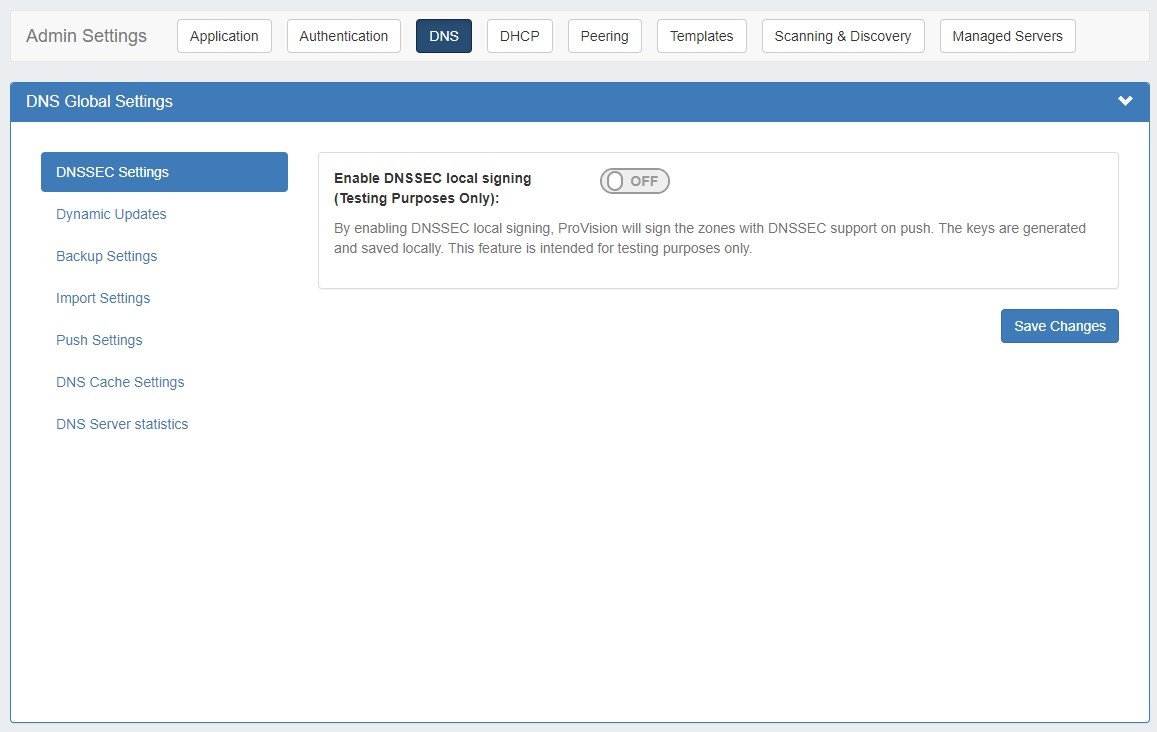
Task: Open Import Settings section
Action: coord(103,298)
